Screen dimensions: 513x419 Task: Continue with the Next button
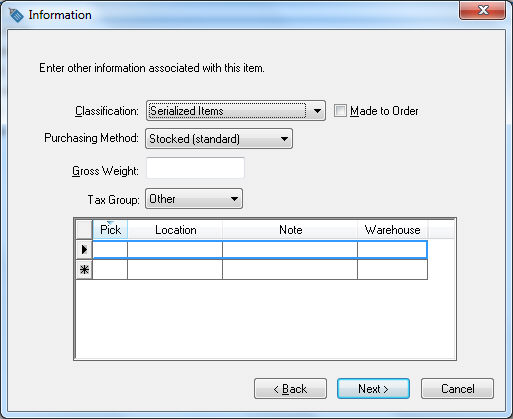point(373,389)
